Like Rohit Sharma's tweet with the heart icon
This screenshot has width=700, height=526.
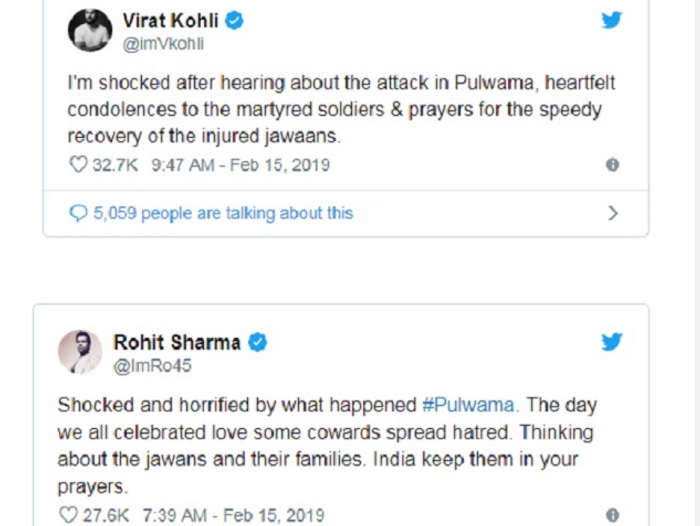point(68,515)
